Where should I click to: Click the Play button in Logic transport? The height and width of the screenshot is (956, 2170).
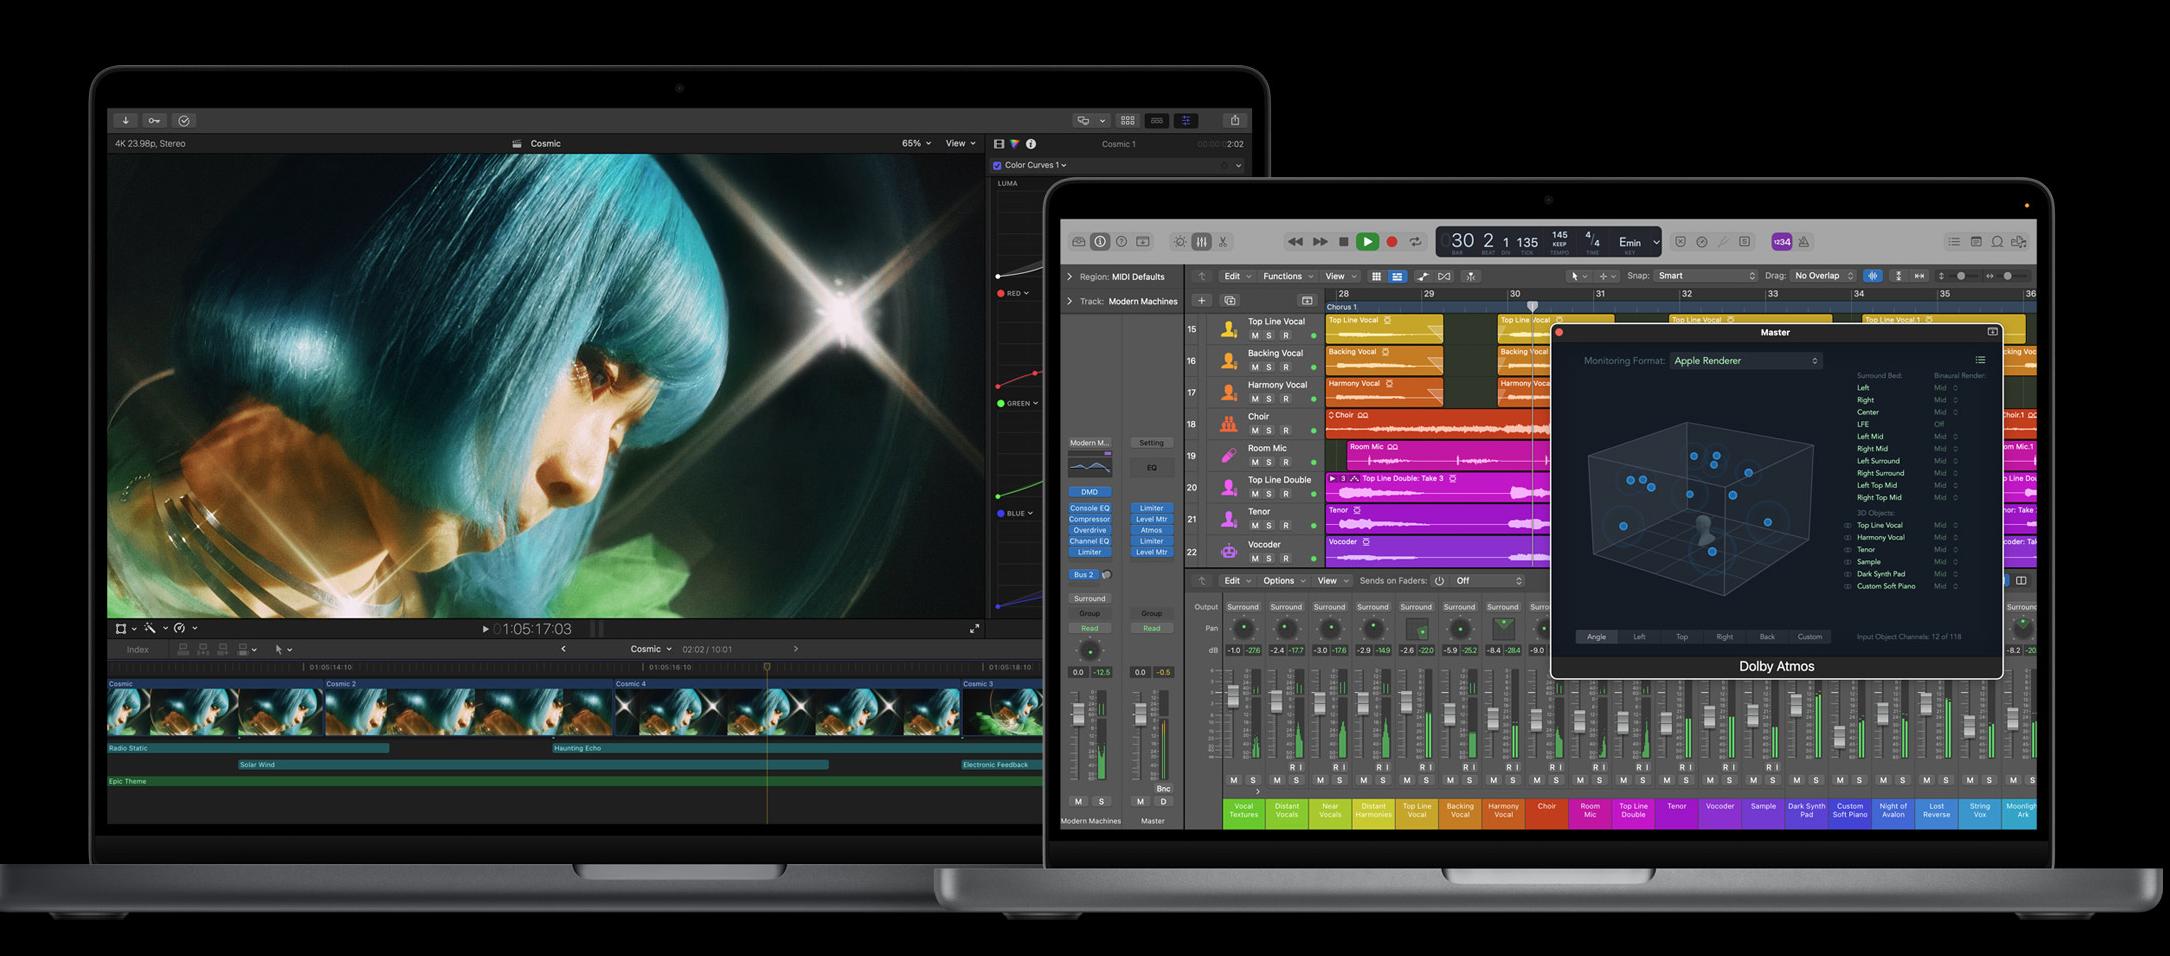tap(1367, 242)
